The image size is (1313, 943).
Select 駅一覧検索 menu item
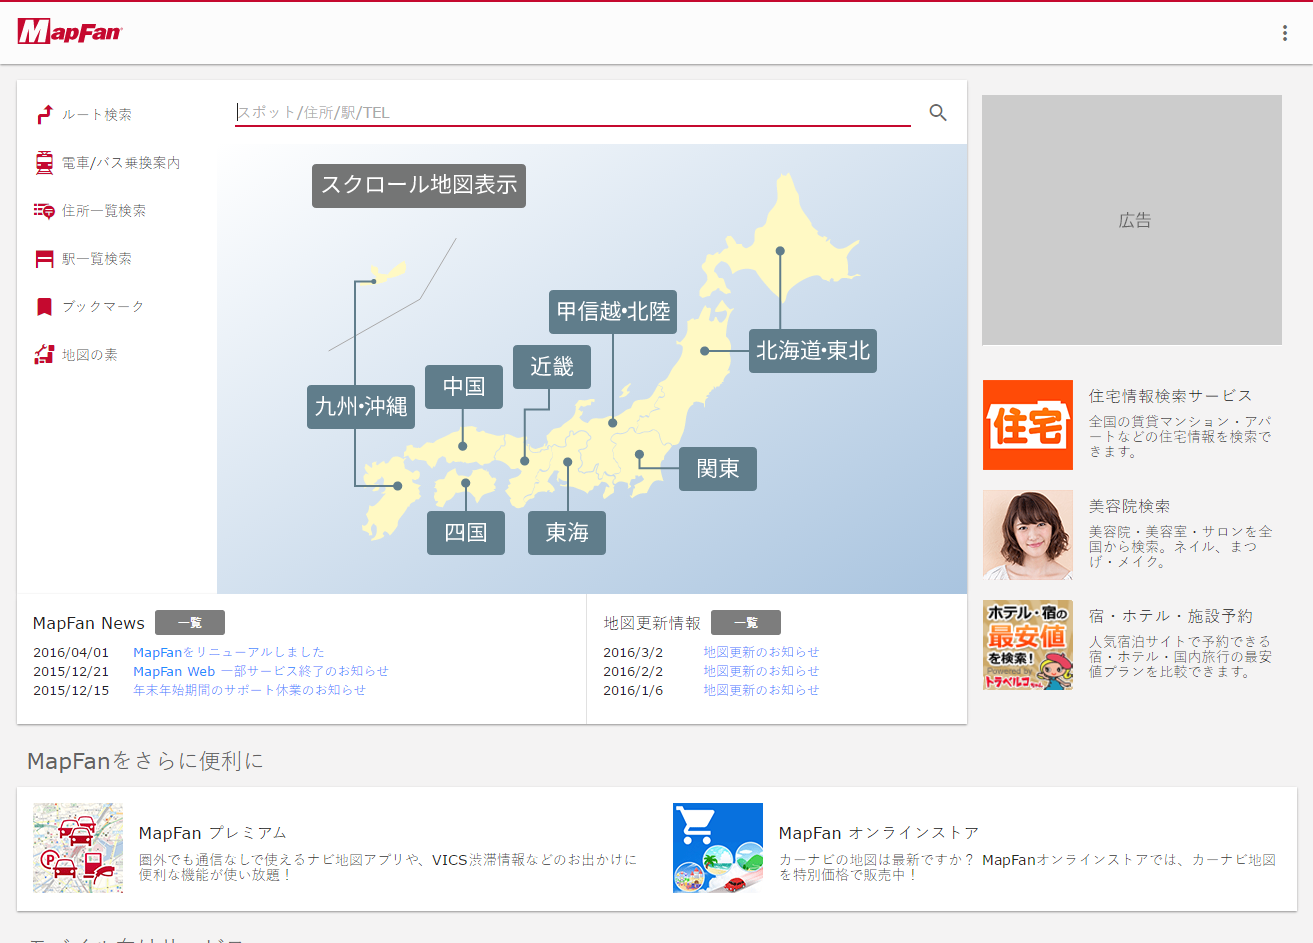tap(97, 259)
